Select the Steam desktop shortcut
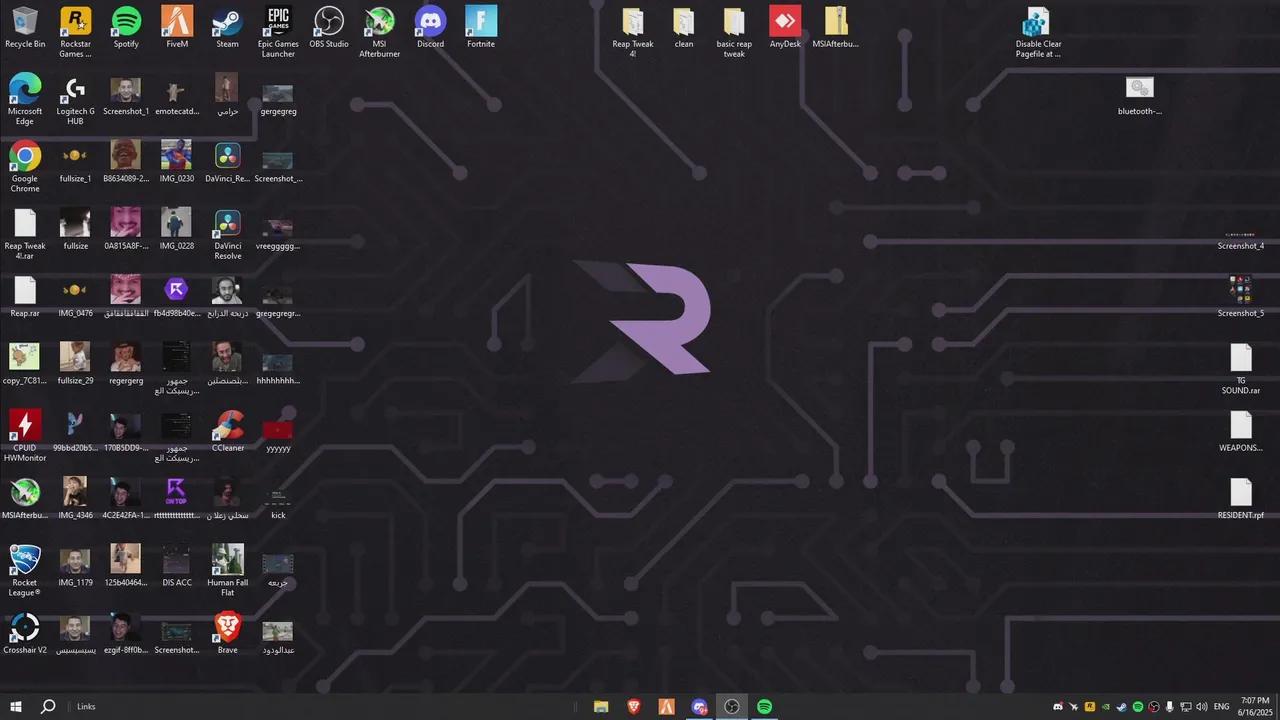The image size is (1280, 720). 227,28
